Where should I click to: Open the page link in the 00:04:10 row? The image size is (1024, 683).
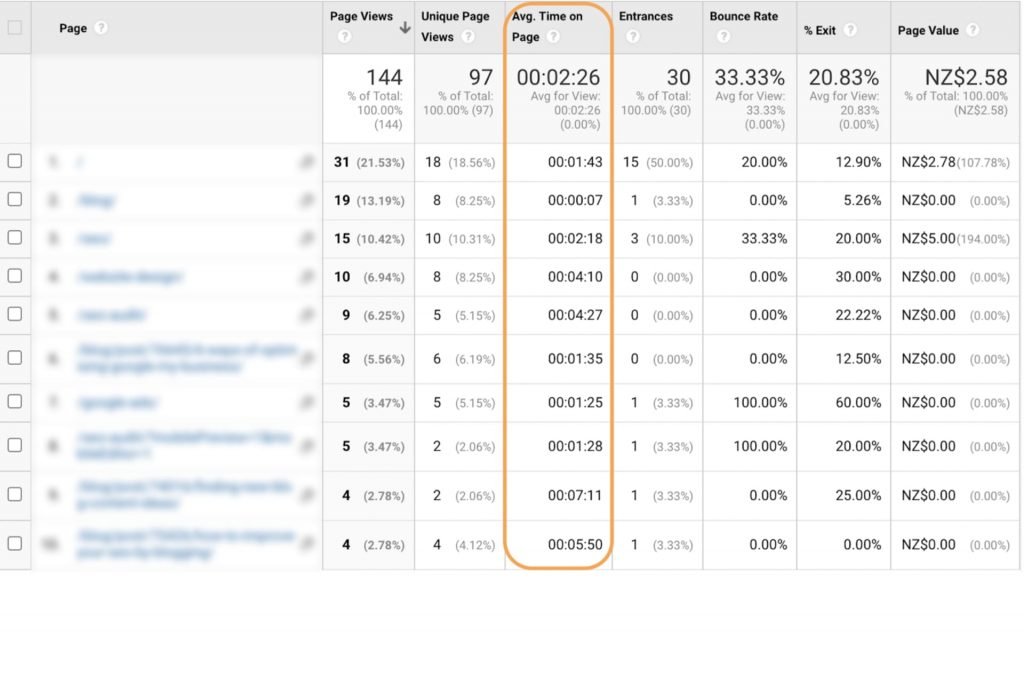tap(129, 277)
